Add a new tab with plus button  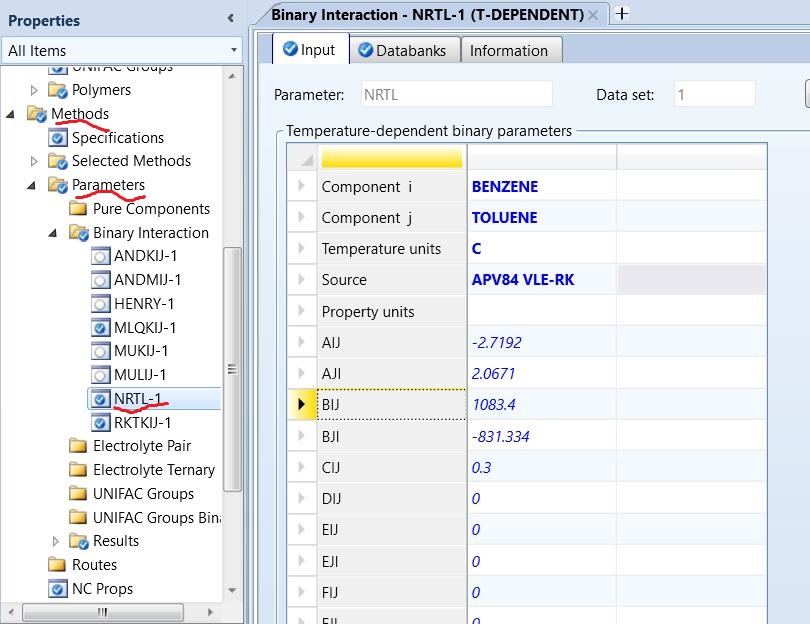click(622, 14)
